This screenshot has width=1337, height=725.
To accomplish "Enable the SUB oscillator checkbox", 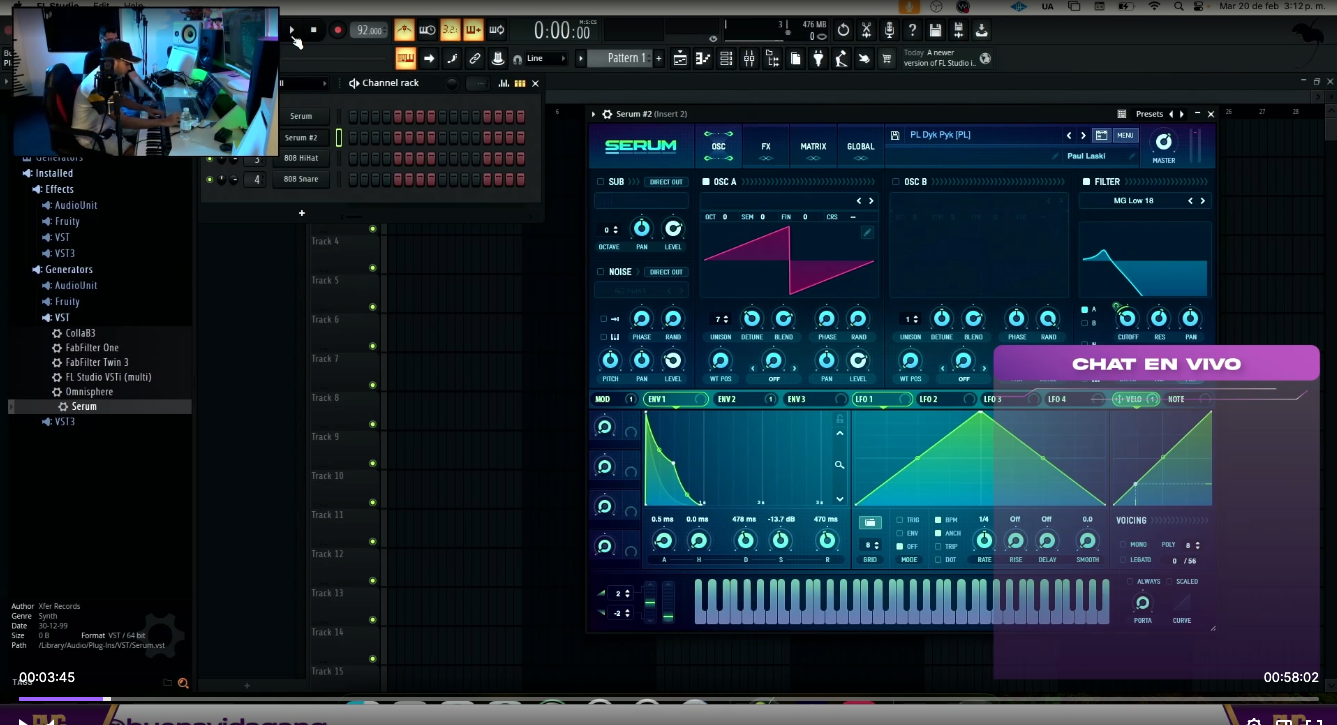I will (x=601, y=182).
